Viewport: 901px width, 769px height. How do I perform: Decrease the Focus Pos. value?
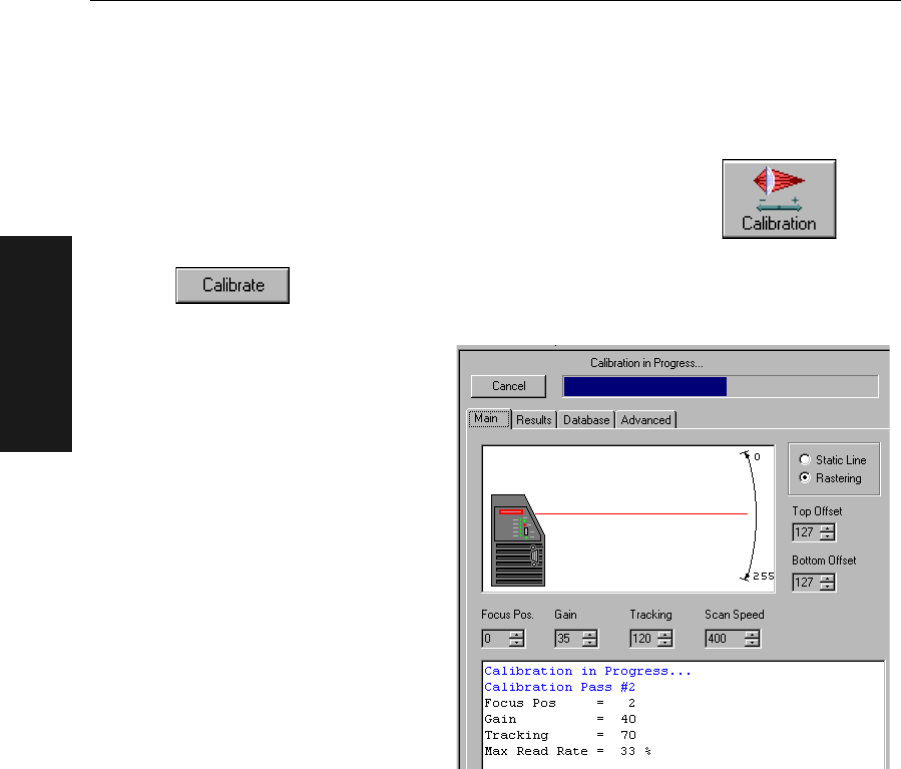point(517,643)
